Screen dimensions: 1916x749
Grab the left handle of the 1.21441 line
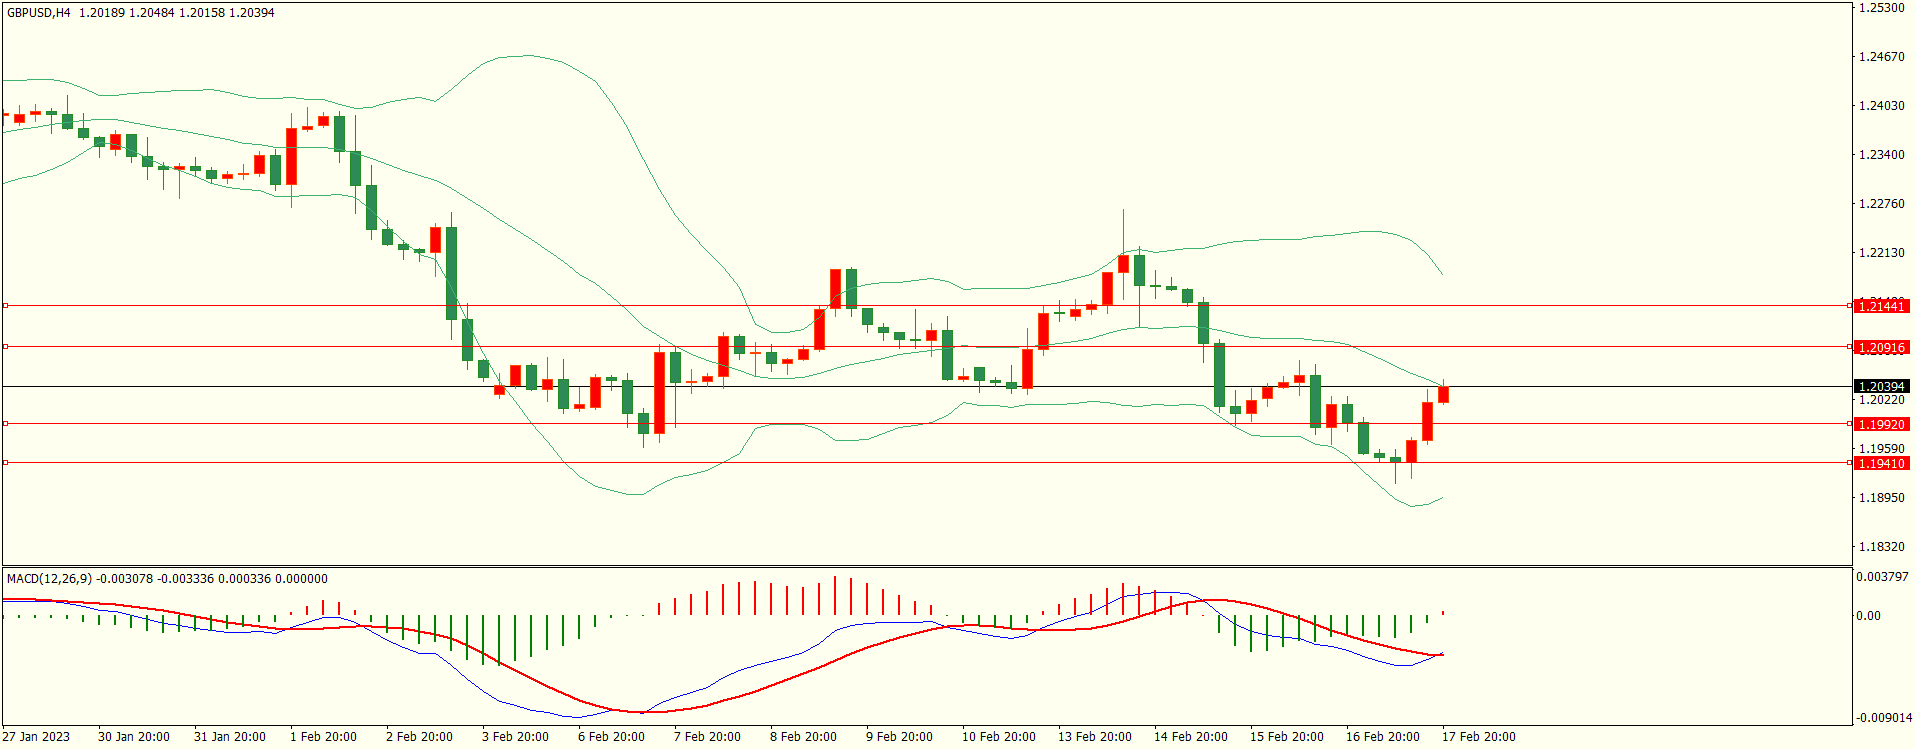coord(5,305)
